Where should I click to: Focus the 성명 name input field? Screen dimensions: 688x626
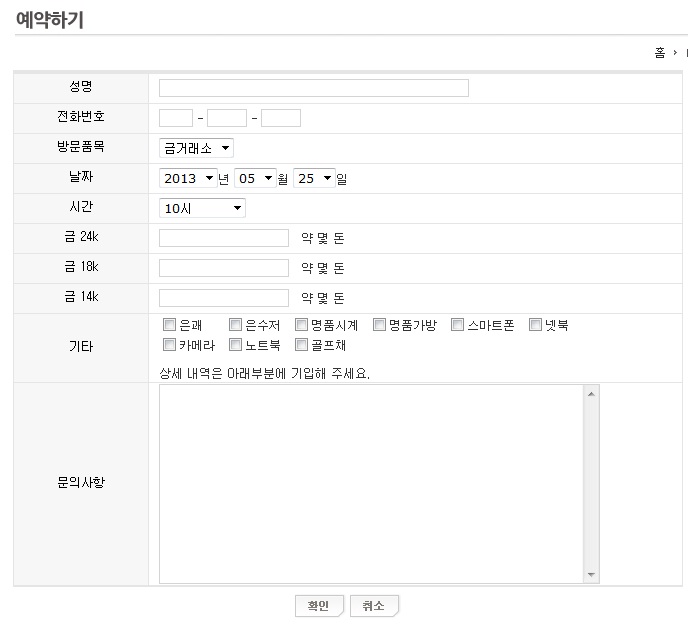click(313, 88)
